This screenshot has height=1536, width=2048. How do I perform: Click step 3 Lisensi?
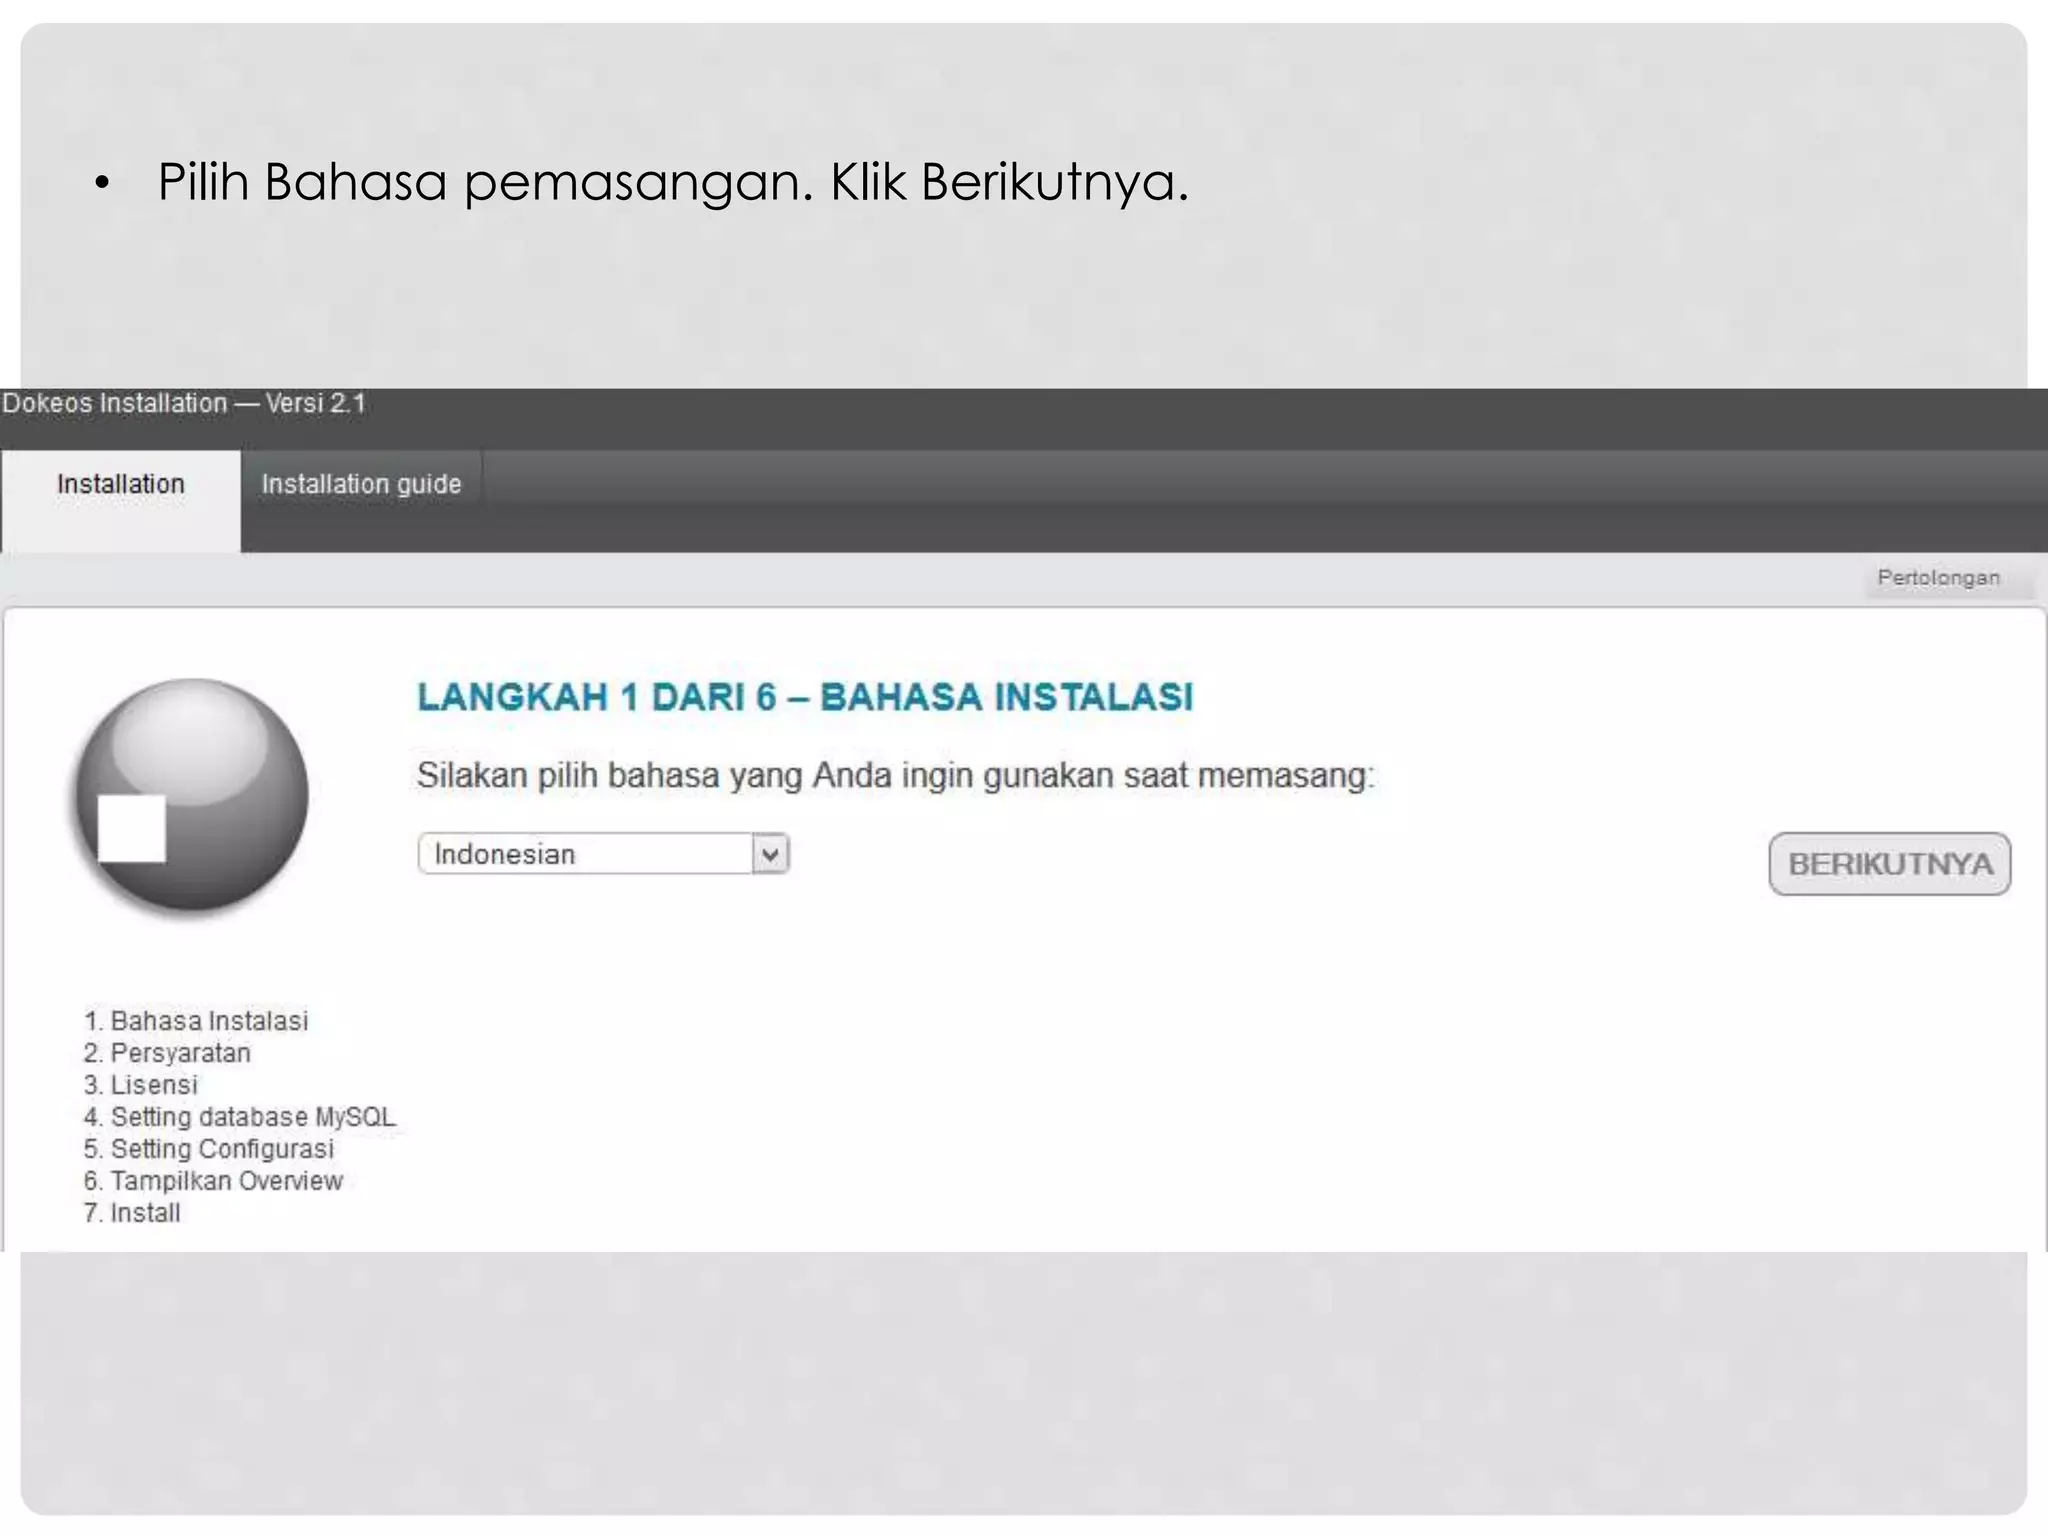(141, 1085)
